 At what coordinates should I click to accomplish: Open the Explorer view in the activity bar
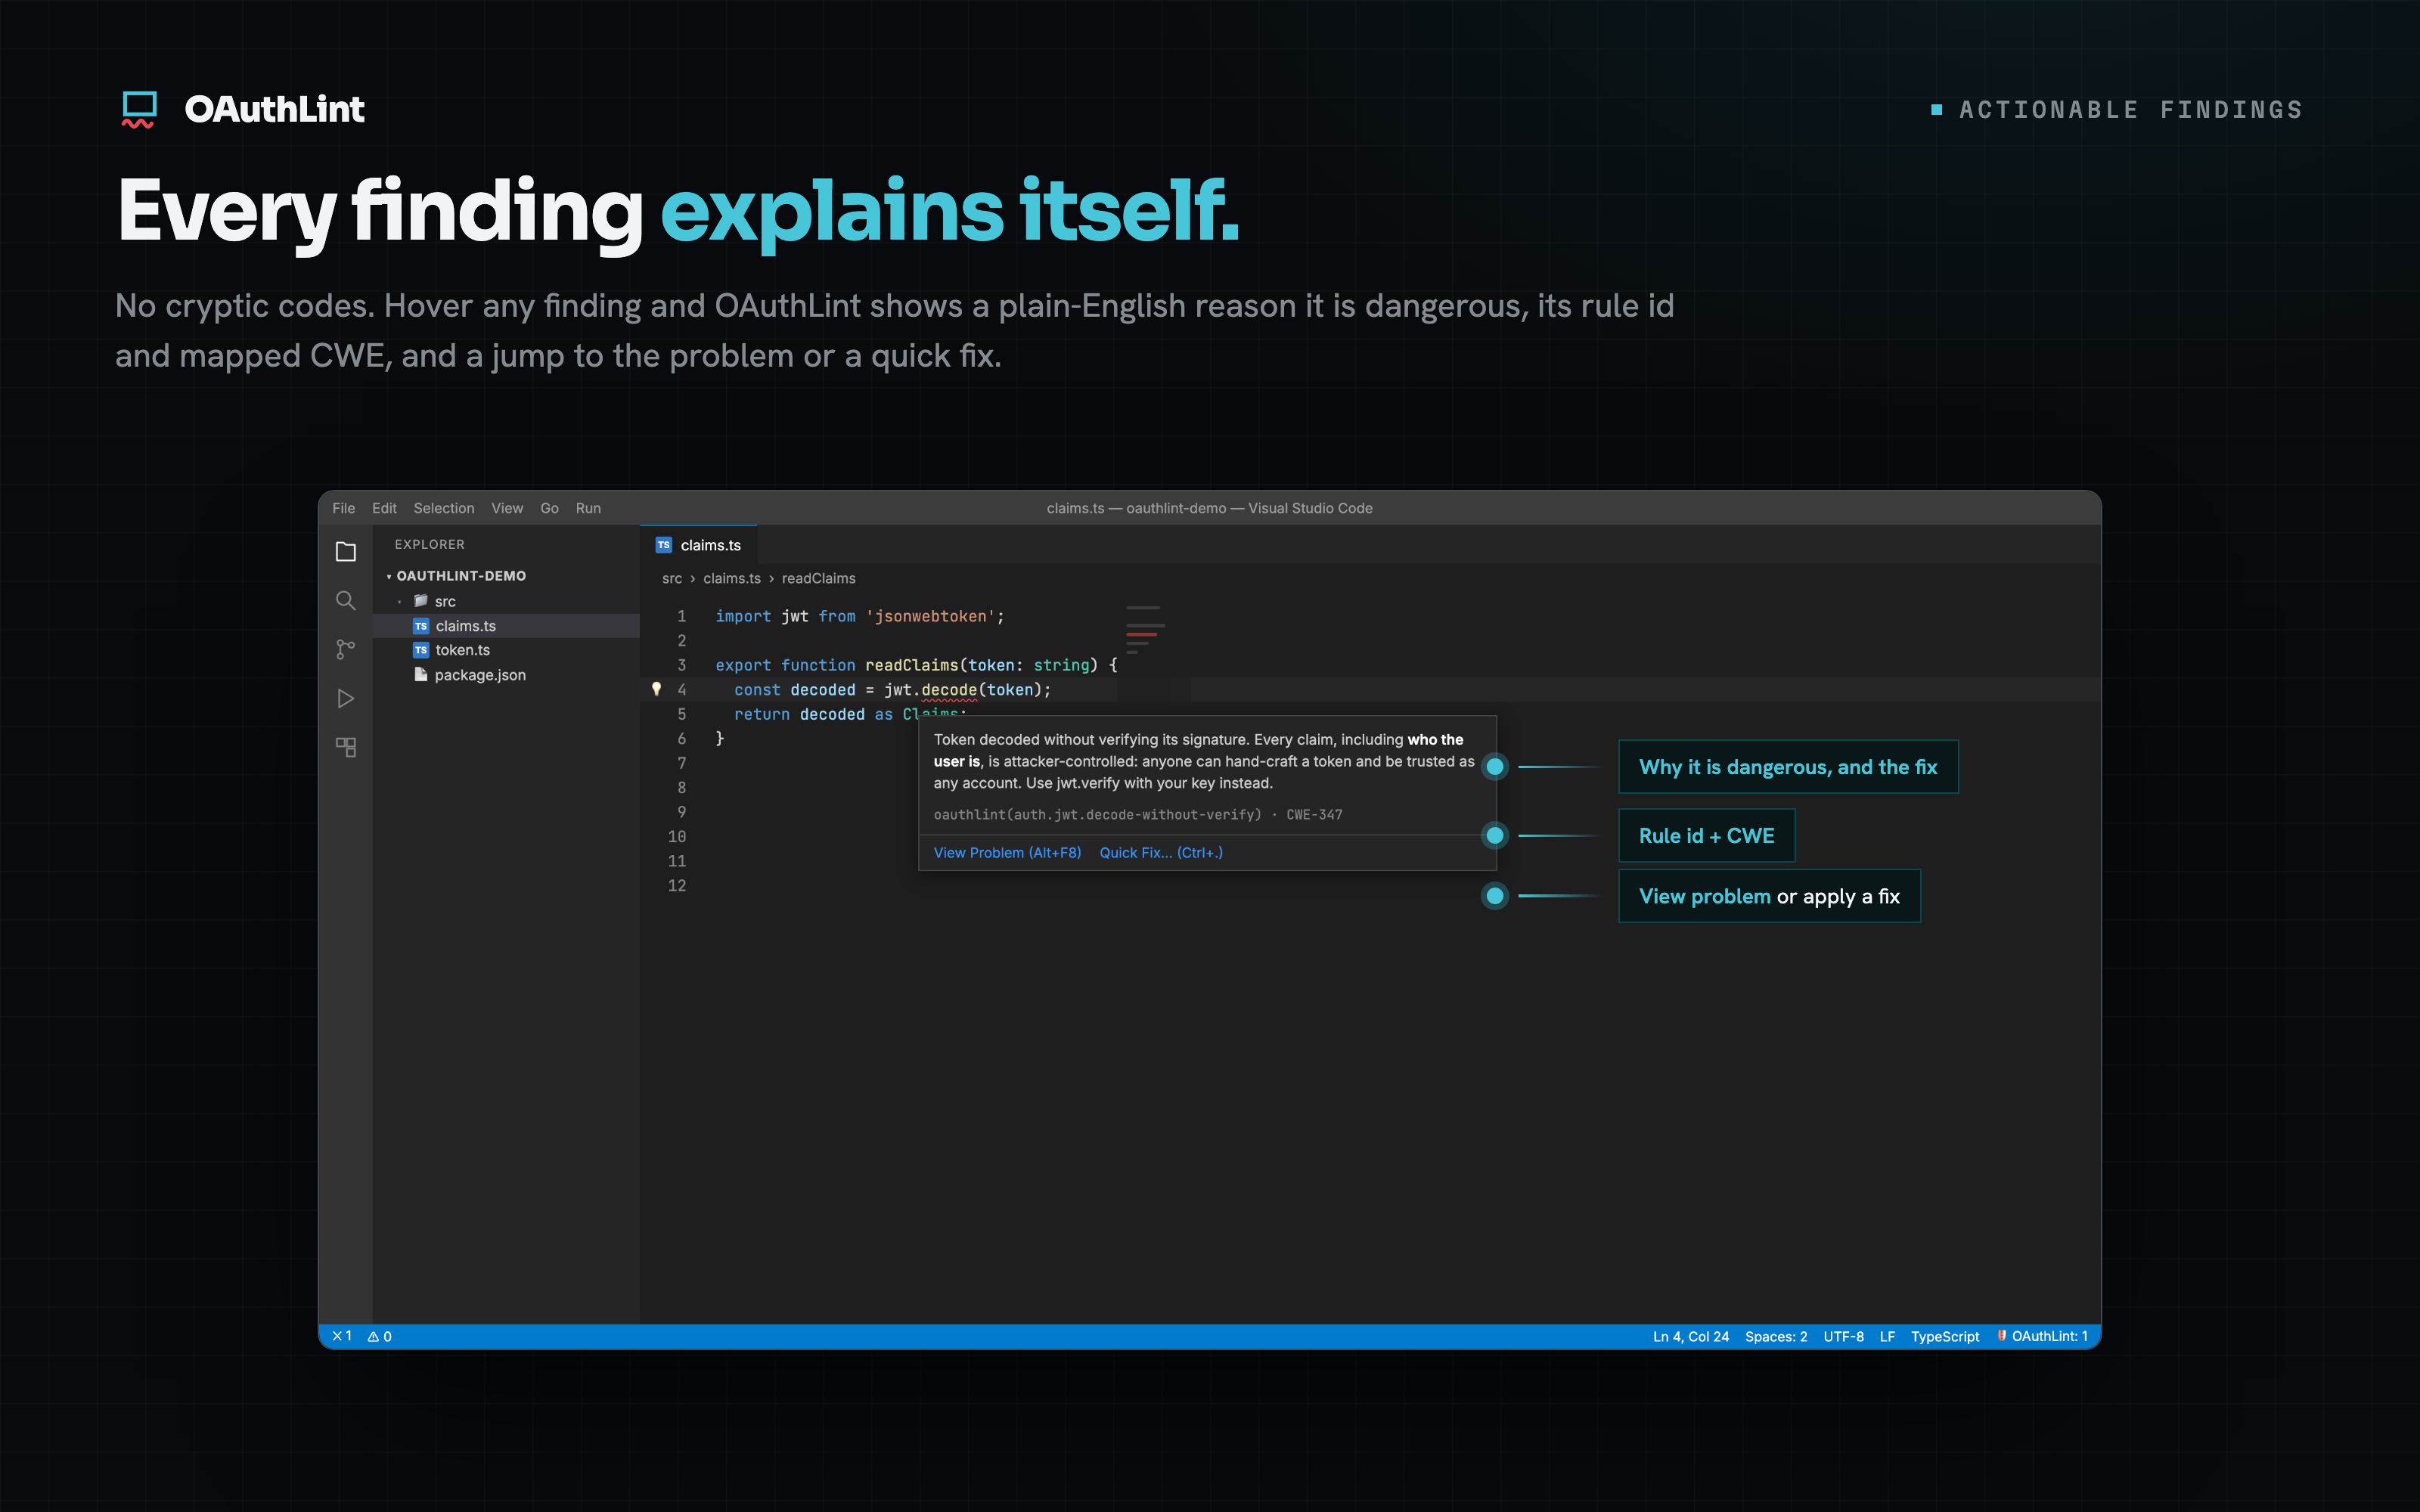pyautogui.click(x=345, y=552)
